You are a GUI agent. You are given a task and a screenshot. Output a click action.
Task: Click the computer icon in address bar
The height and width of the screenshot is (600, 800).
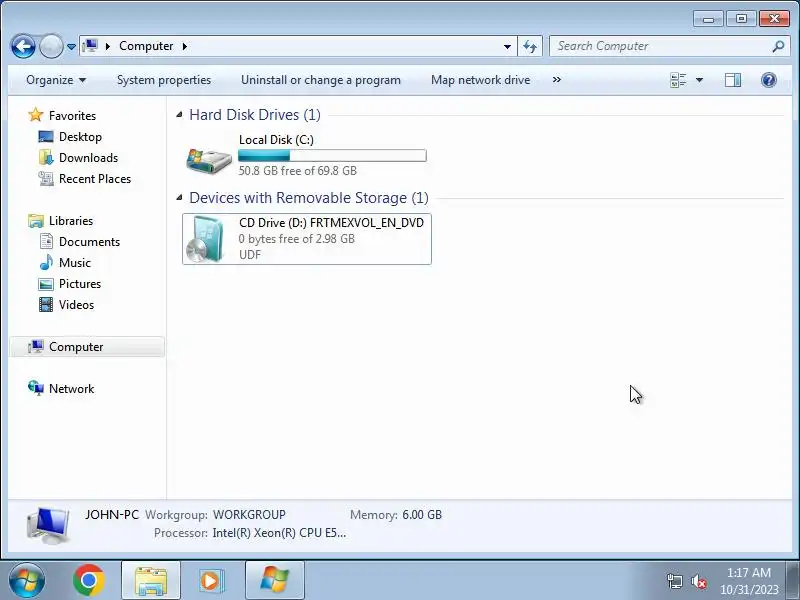tap(90, 46)
